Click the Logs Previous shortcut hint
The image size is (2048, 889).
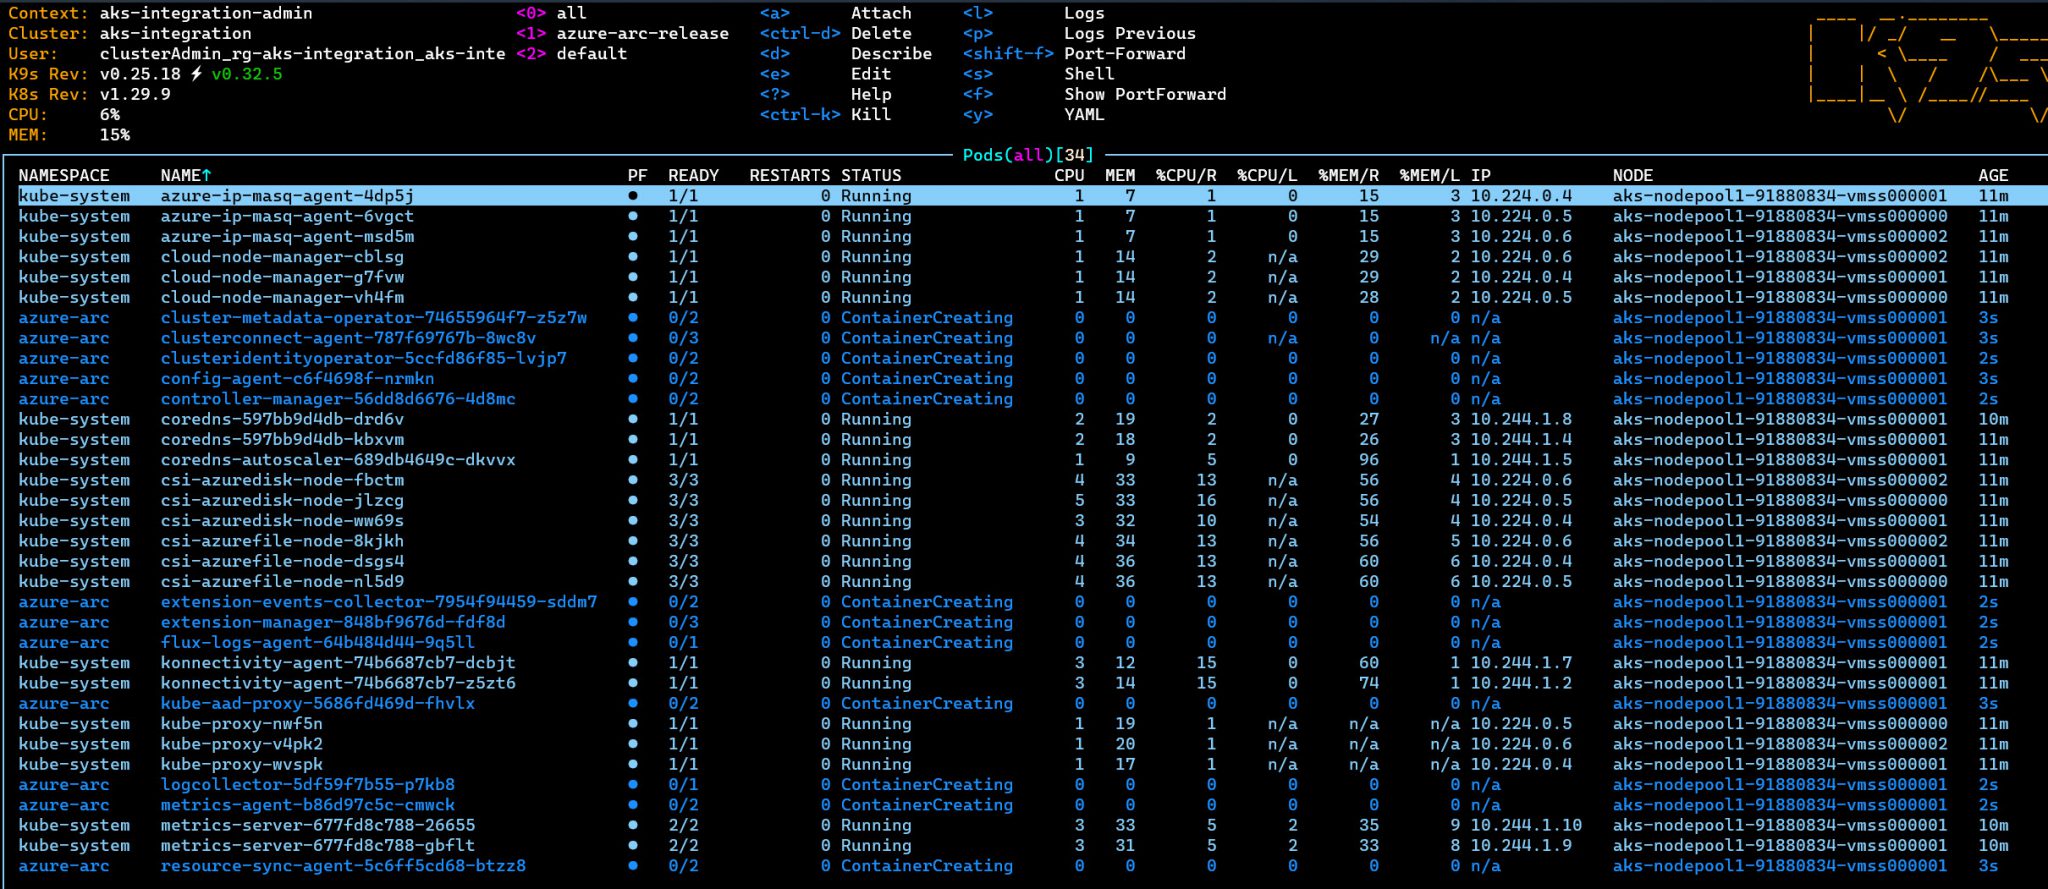click(x=1129, y=33)
